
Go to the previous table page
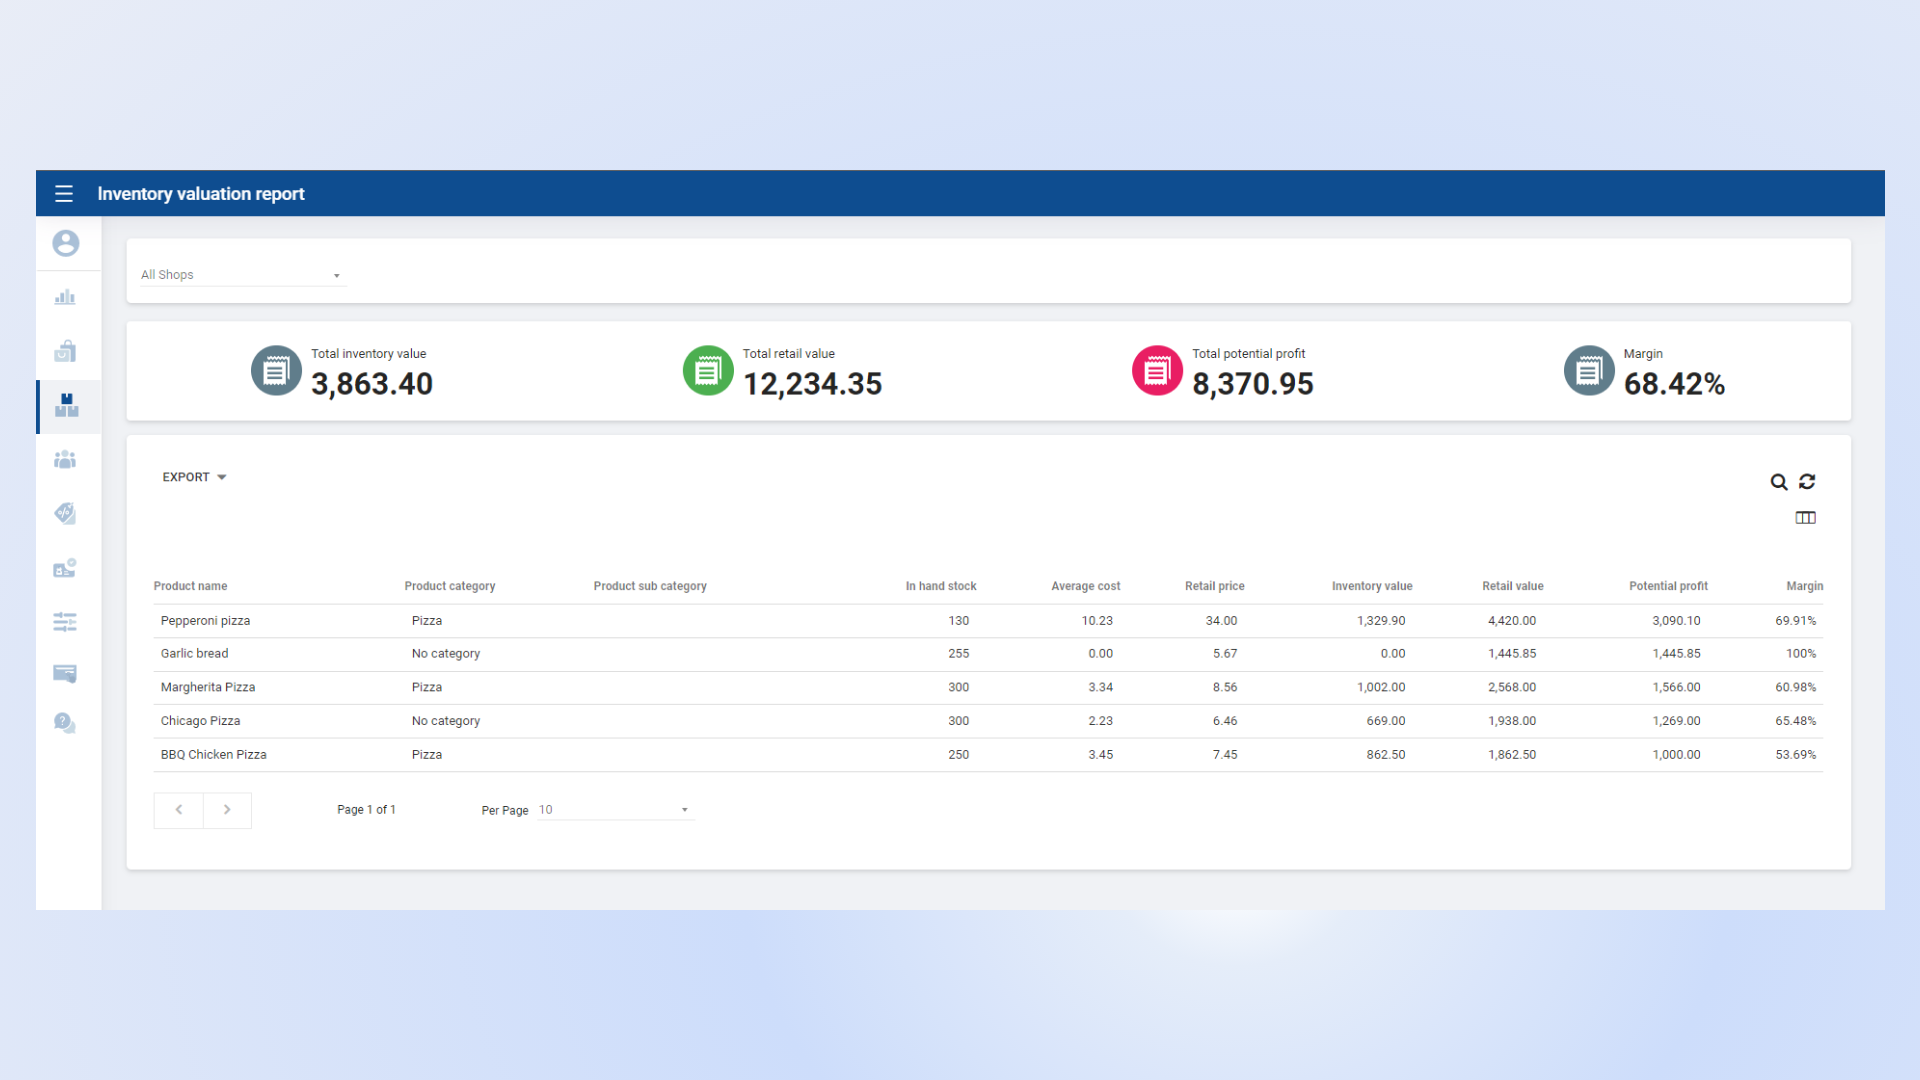click(x=179, y=810)
